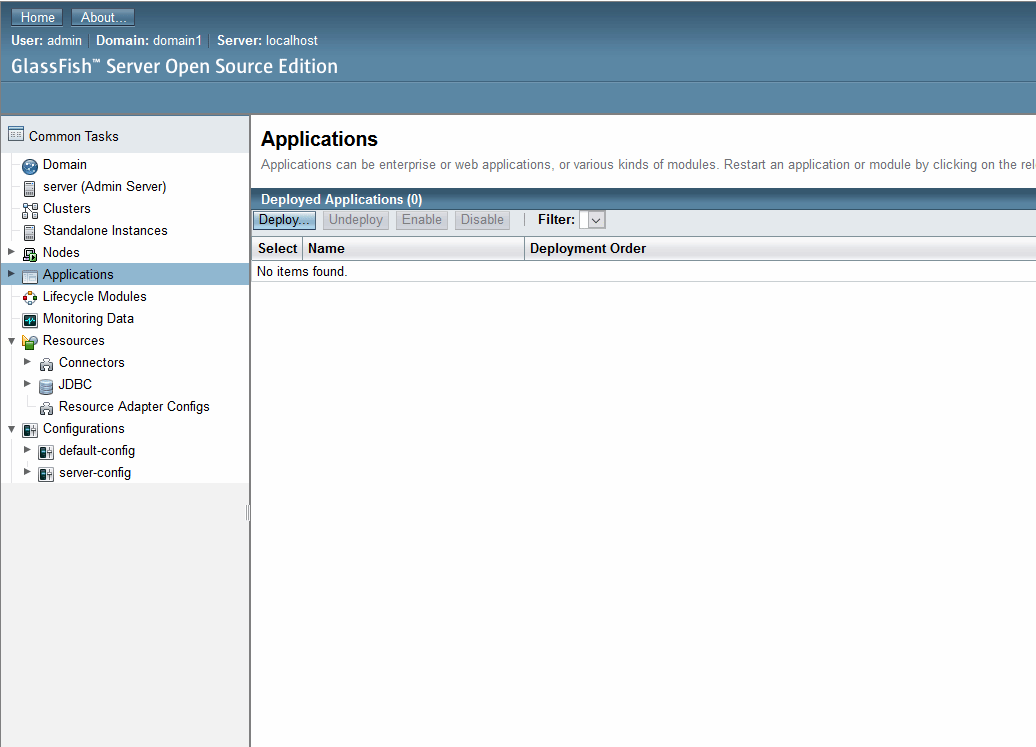This screenshot has height=747, width=1036.
Task: Click the Monitoring Data chart icon
Action: [30, 318]
